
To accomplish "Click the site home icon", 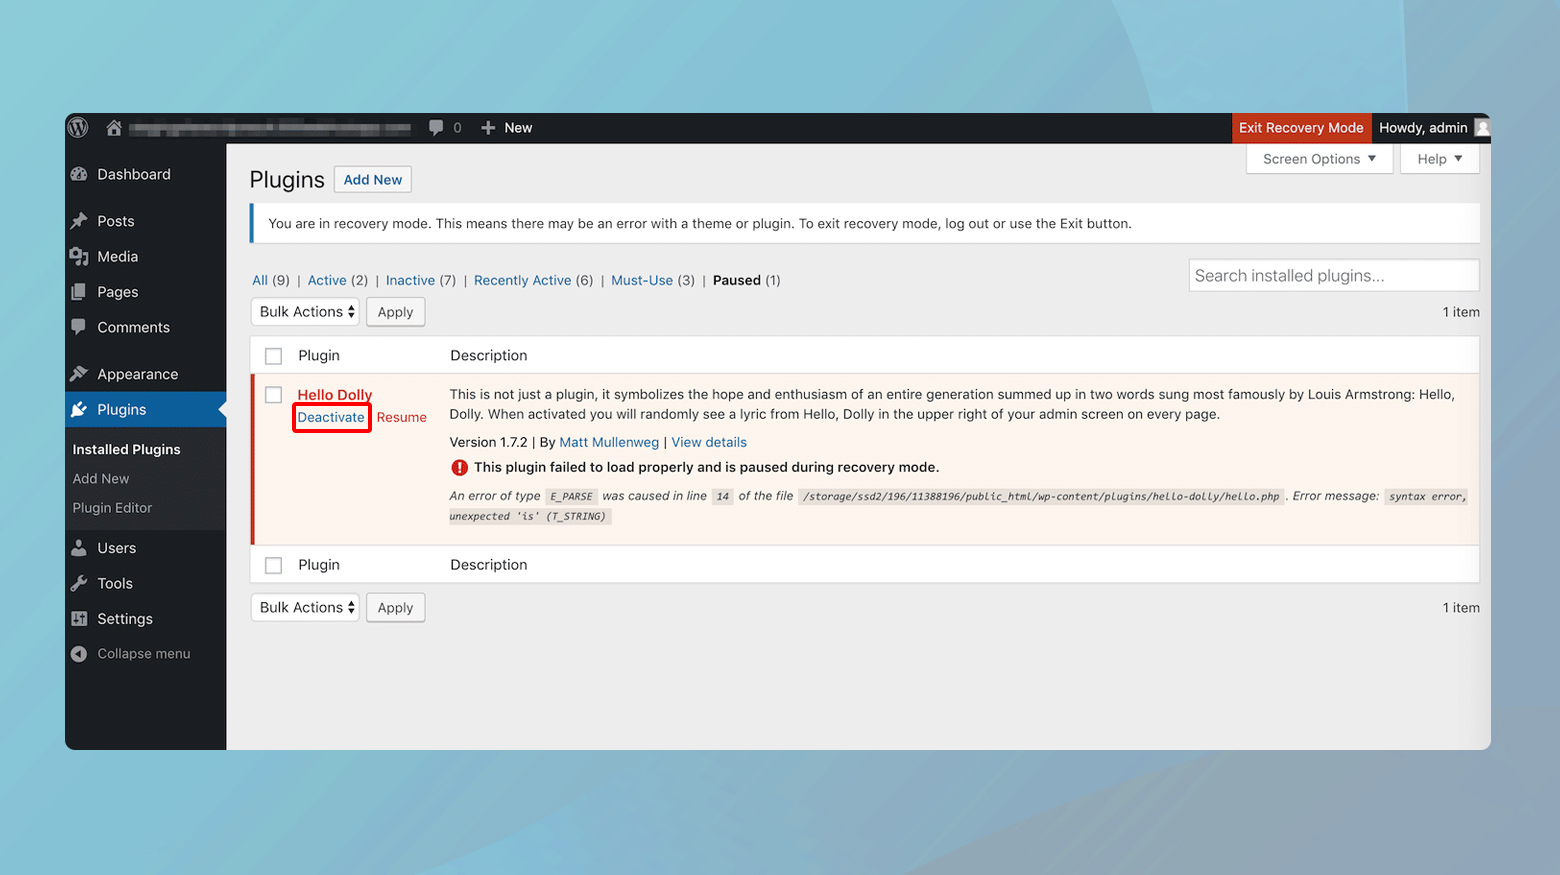I will click(x=114, y=127).
